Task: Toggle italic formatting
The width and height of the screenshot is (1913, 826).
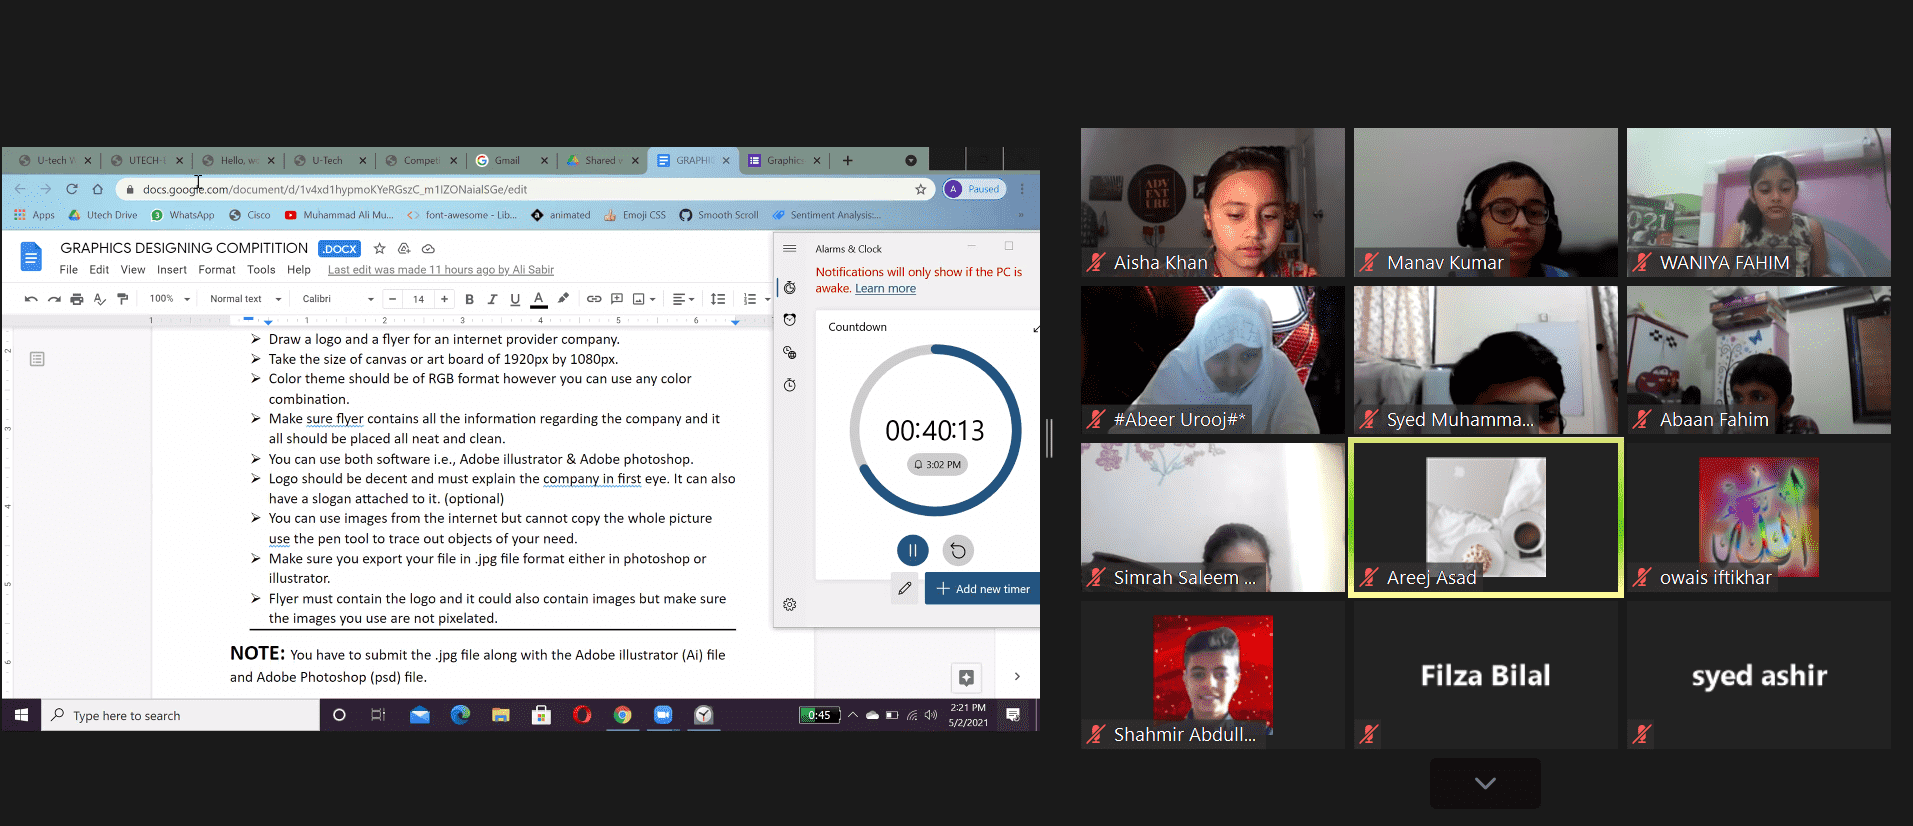Action: tap(492, 299)
